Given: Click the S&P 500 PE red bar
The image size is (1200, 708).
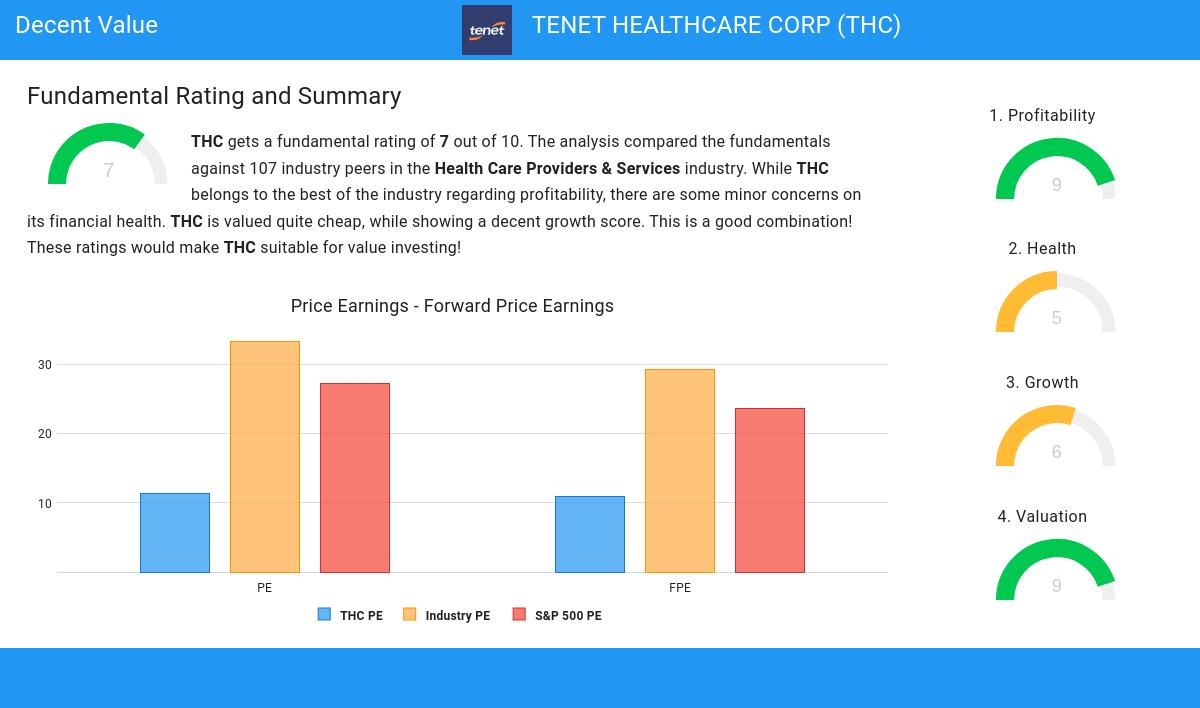Looking at the screenshot, I should point(355,478).
